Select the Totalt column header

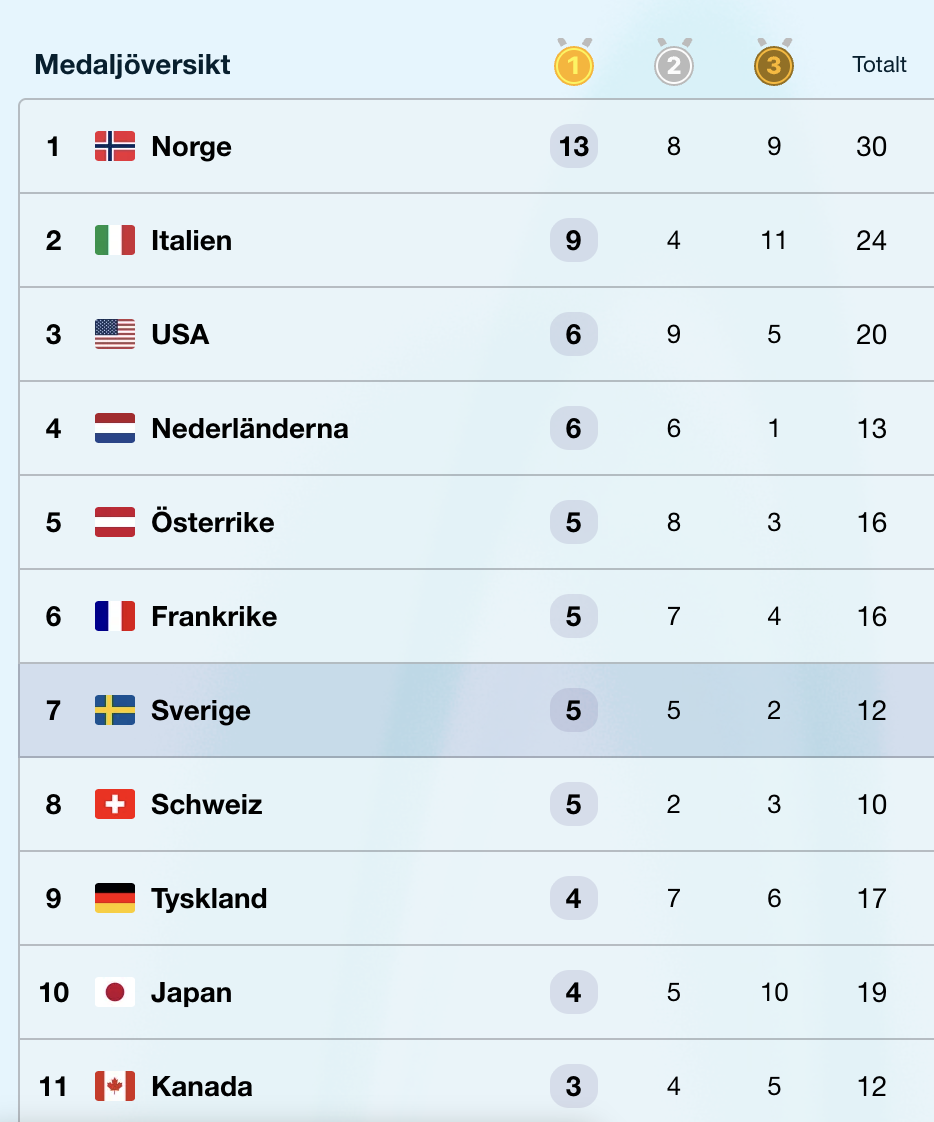tap(879, 65)
